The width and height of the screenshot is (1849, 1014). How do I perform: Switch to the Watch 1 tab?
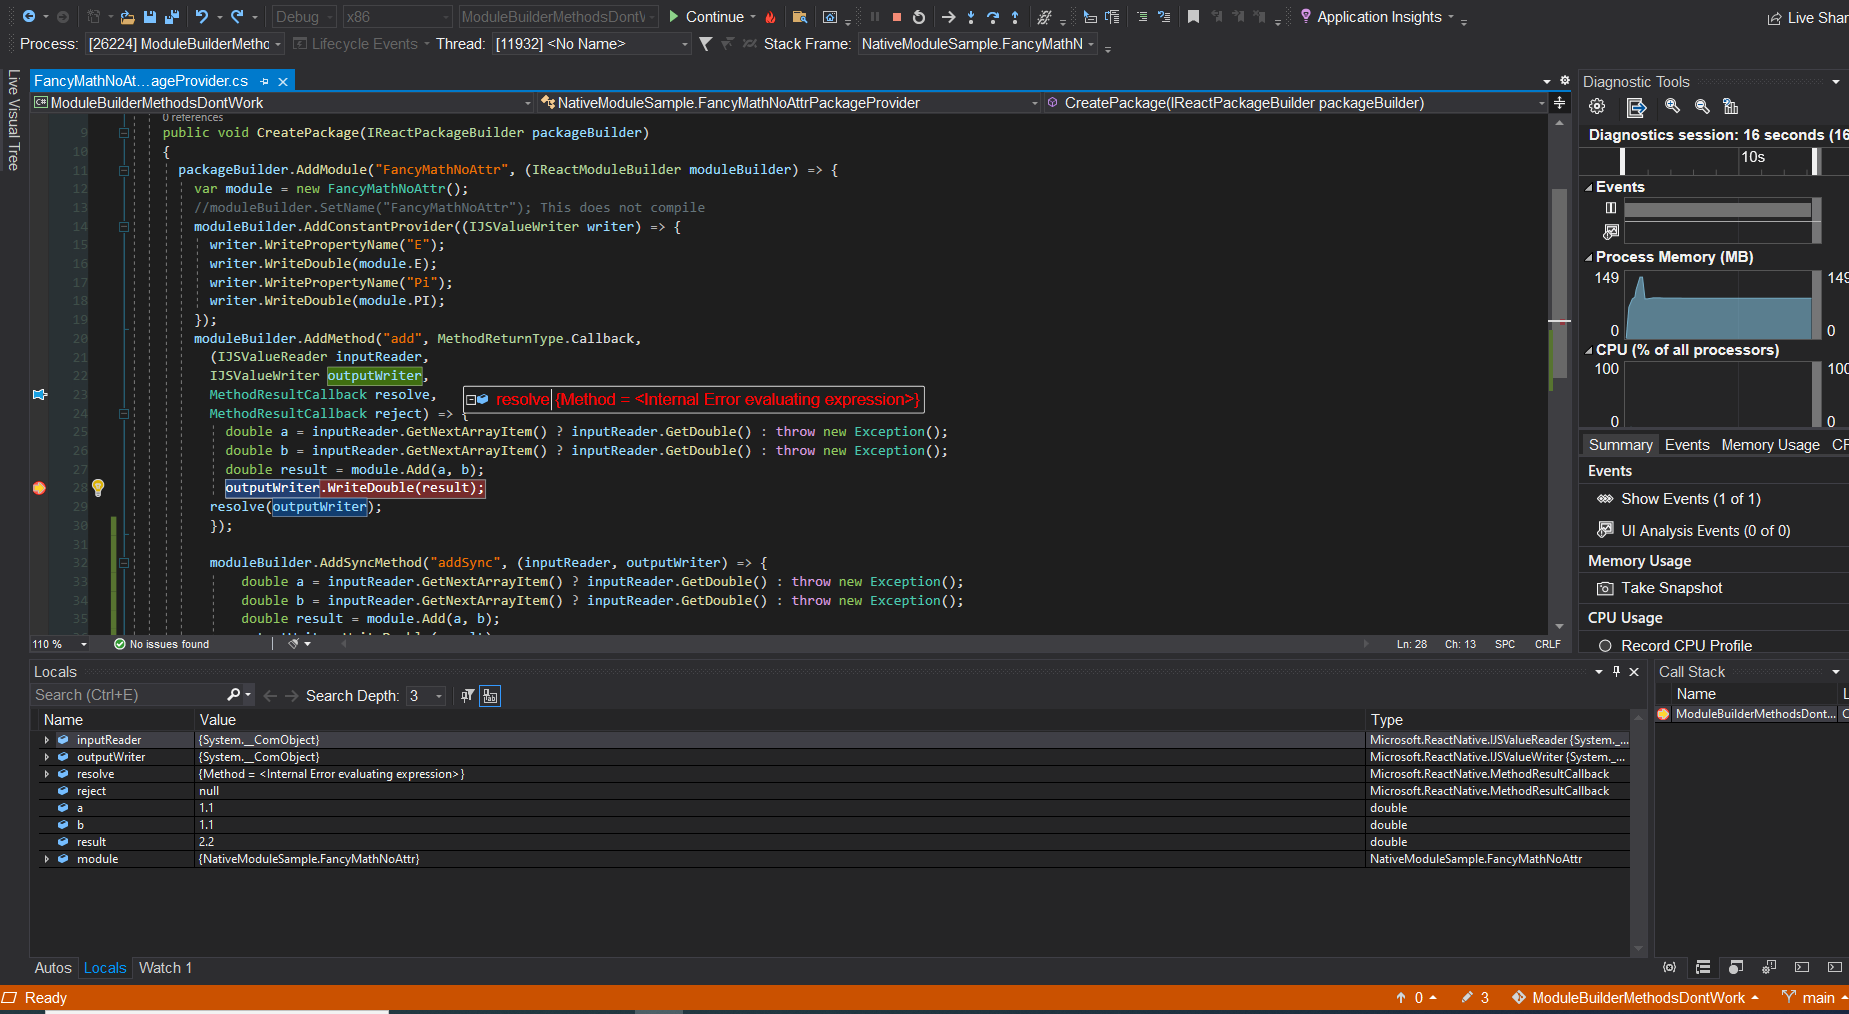click(x=164, y=967)
